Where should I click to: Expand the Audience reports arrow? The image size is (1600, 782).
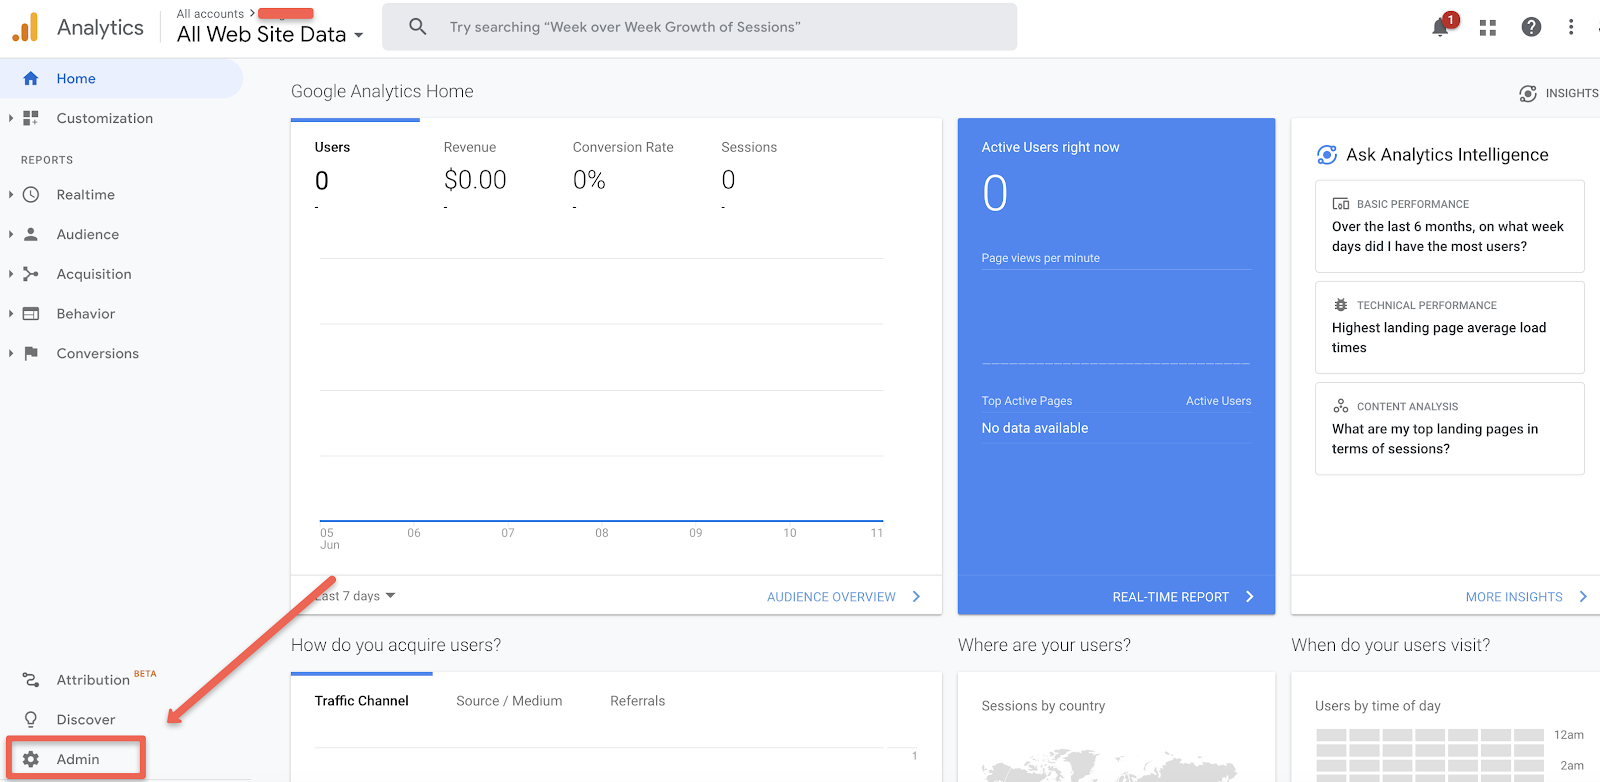(11, 234)
